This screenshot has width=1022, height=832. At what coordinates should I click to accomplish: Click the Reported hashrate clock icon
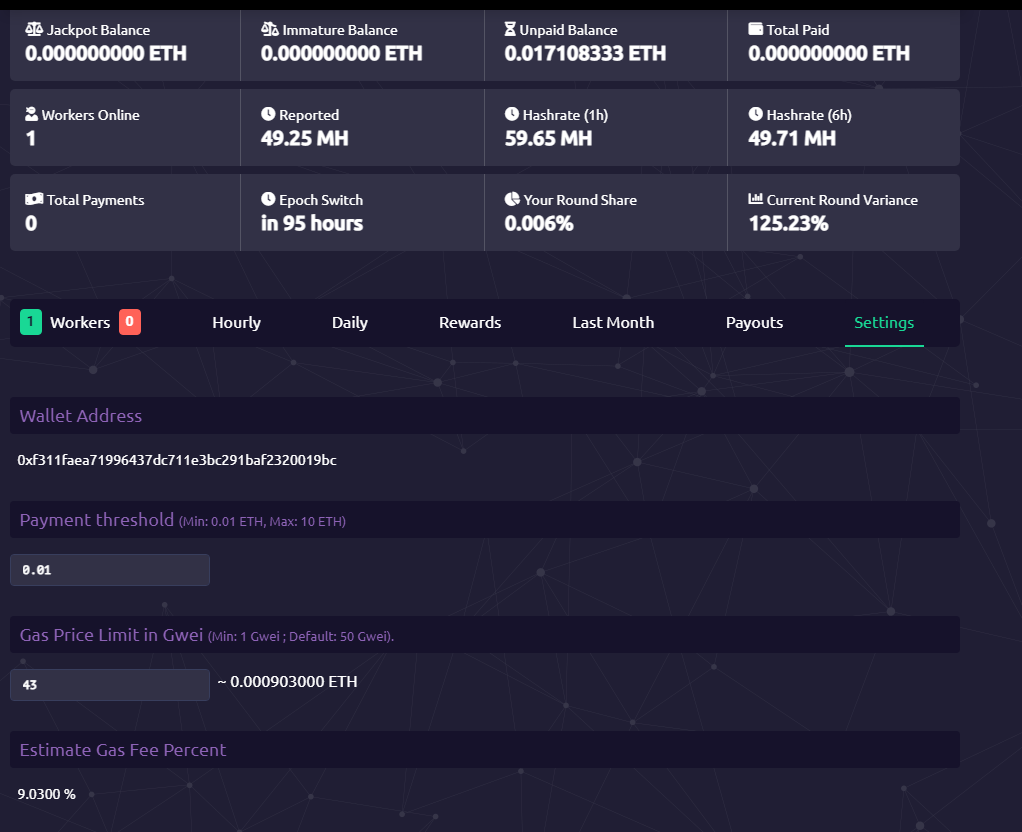click(268, 115)
